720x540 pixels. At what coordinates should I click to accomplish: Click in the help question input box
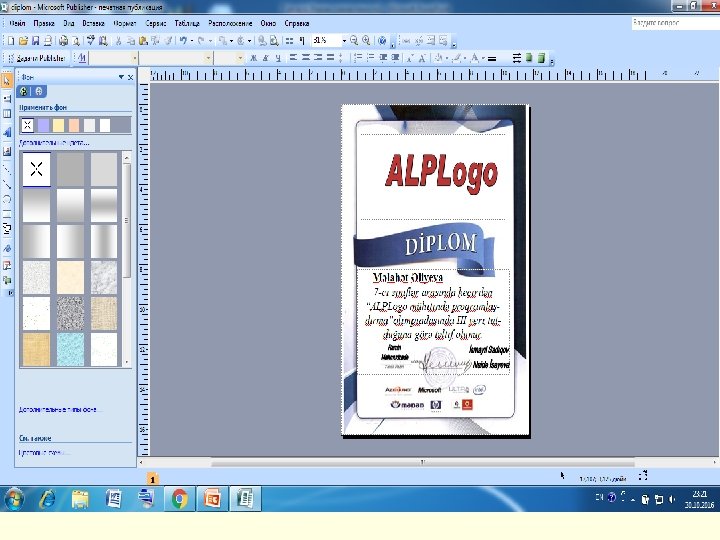(675, 22)
